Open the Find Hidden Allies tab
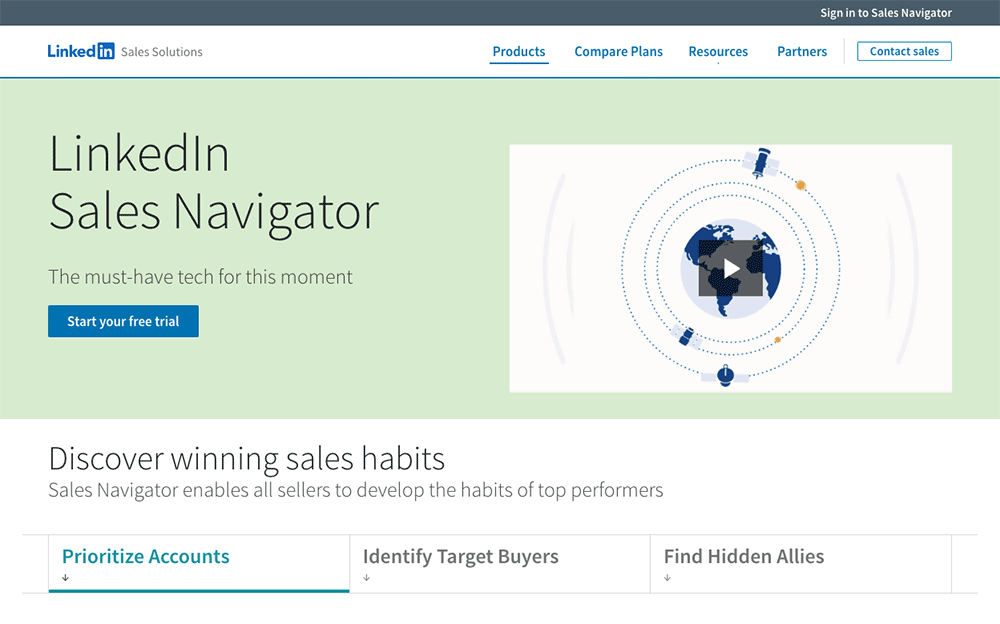Image resolution: width=1000 pixels, height=624 pixels. click(x=744, y=557)
